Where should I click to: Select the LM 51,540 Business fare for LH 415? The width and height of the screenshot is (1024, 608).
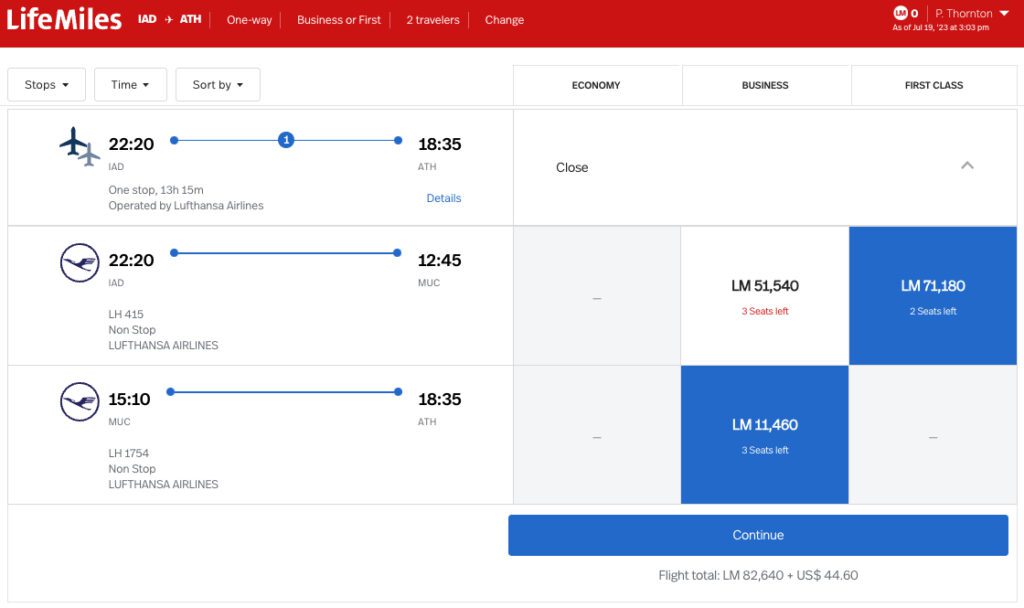[x=764, y=294]
